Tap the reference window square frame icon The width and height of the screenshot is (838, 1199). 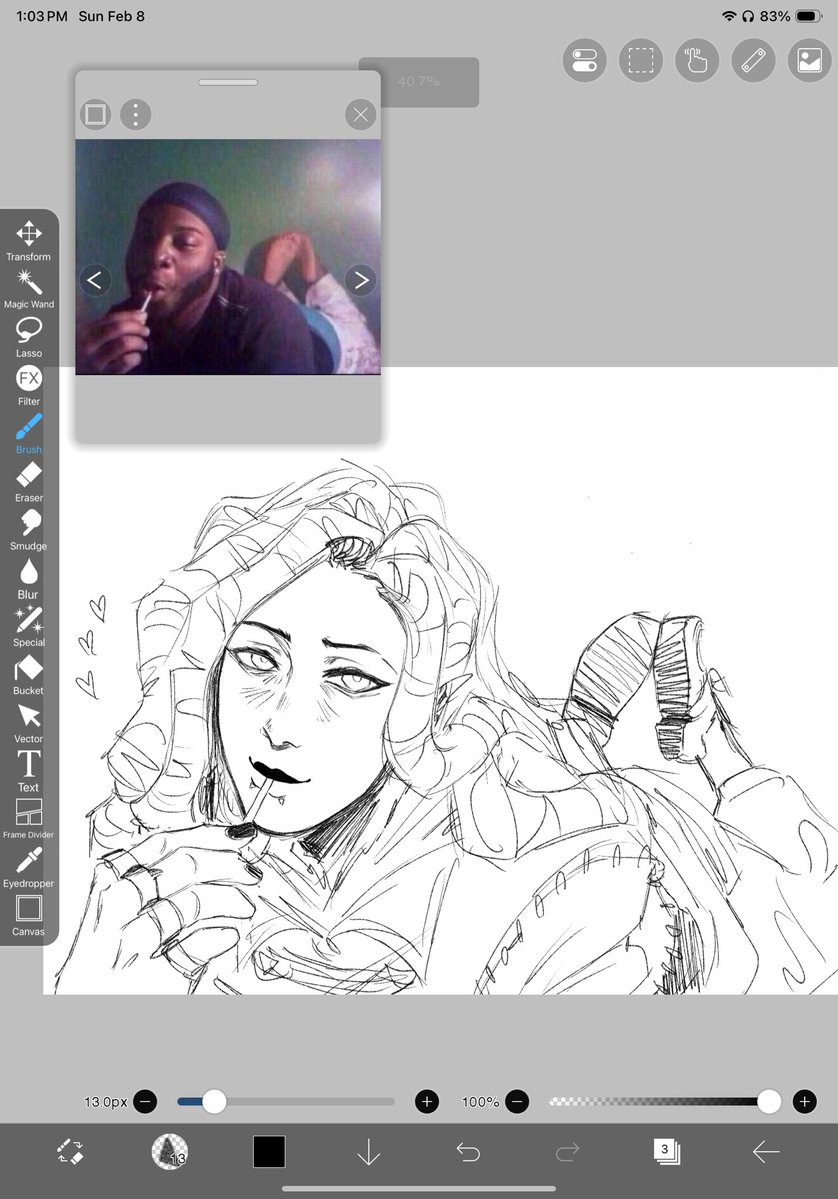[96, 115]
